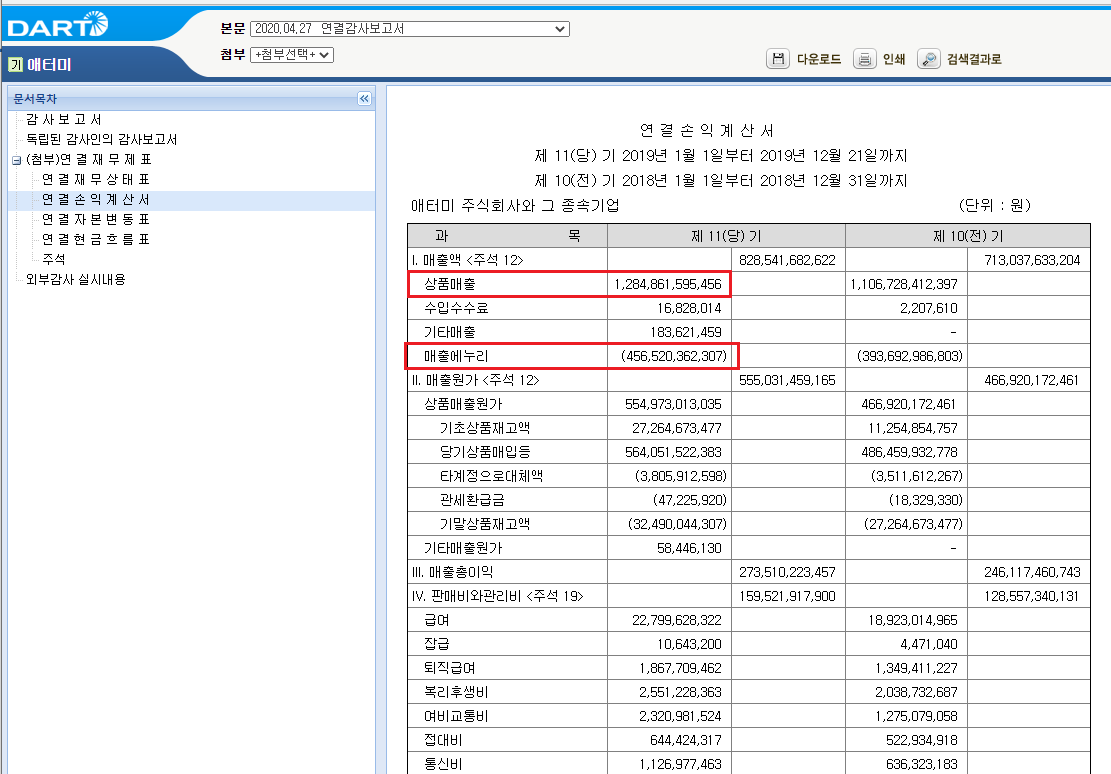Click the 접대비 row label
The height and width of the screenshot is (774, 1111).
coord(443,740)
